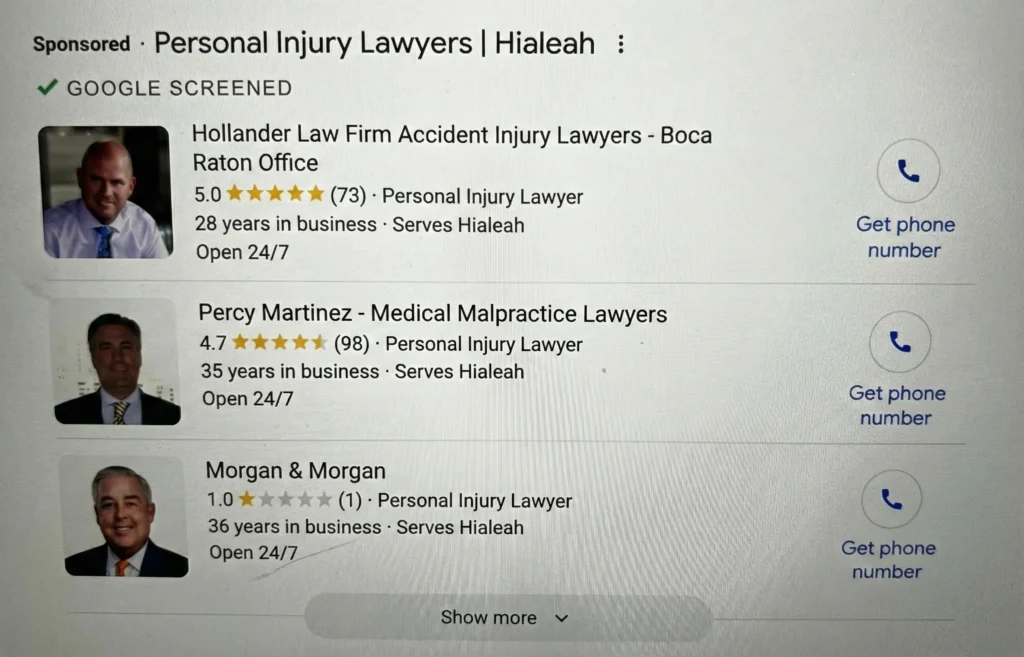Viewport: 1024px width, 657px height.
Task: Click the Google Screened green checkmark
Action: click(46, 88)
